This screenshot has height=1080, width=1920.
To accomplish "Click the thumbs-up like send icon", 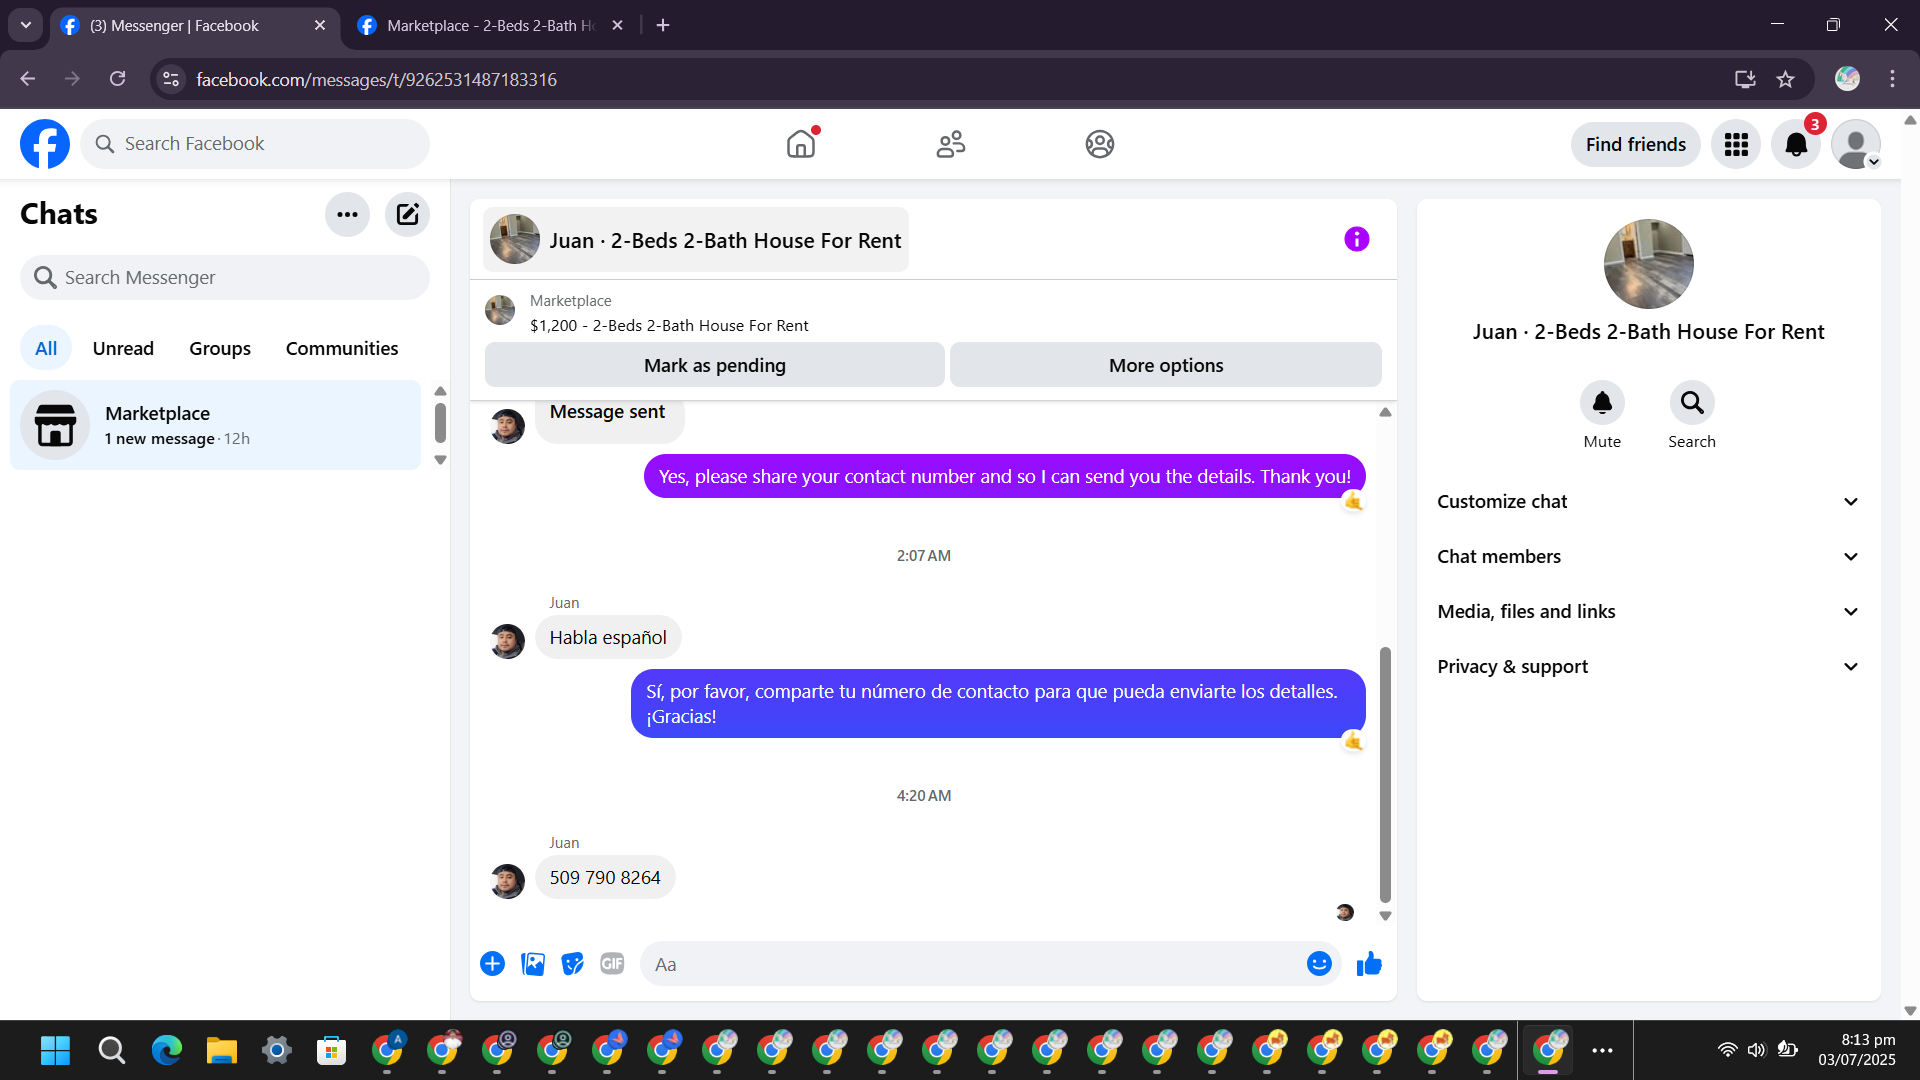I will 1369,964.
